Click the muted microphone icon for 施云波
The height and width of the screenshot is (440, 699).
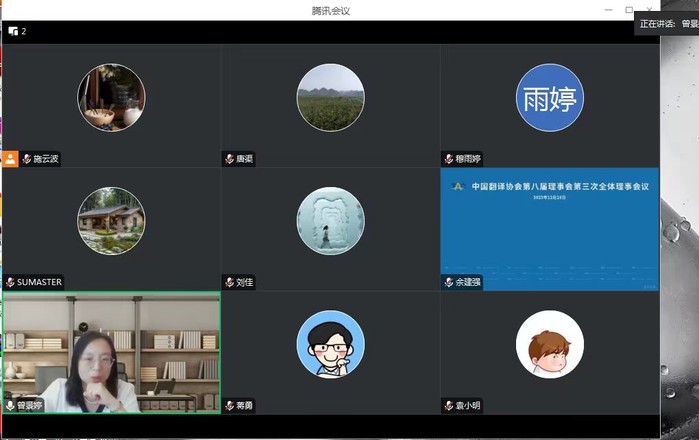click(26, 159)
